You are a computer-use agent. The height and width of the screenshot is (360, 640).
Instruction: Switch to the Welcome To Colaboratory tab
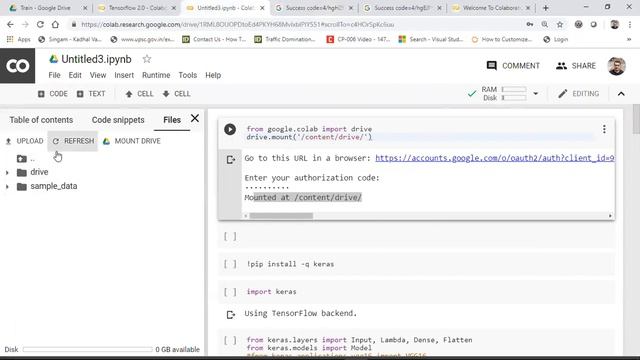coord(491,8)
